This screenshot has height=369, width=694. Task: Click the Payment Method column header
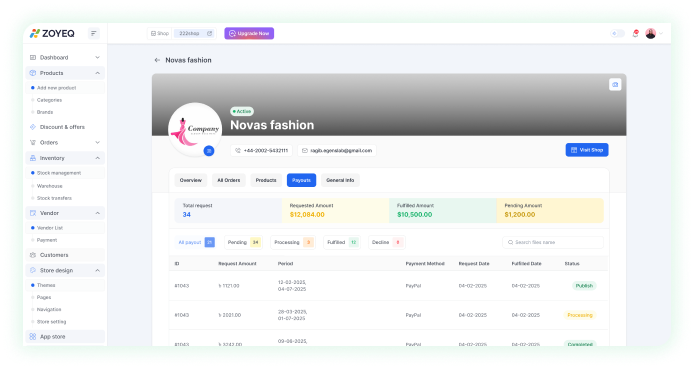(x=425, y=264)
